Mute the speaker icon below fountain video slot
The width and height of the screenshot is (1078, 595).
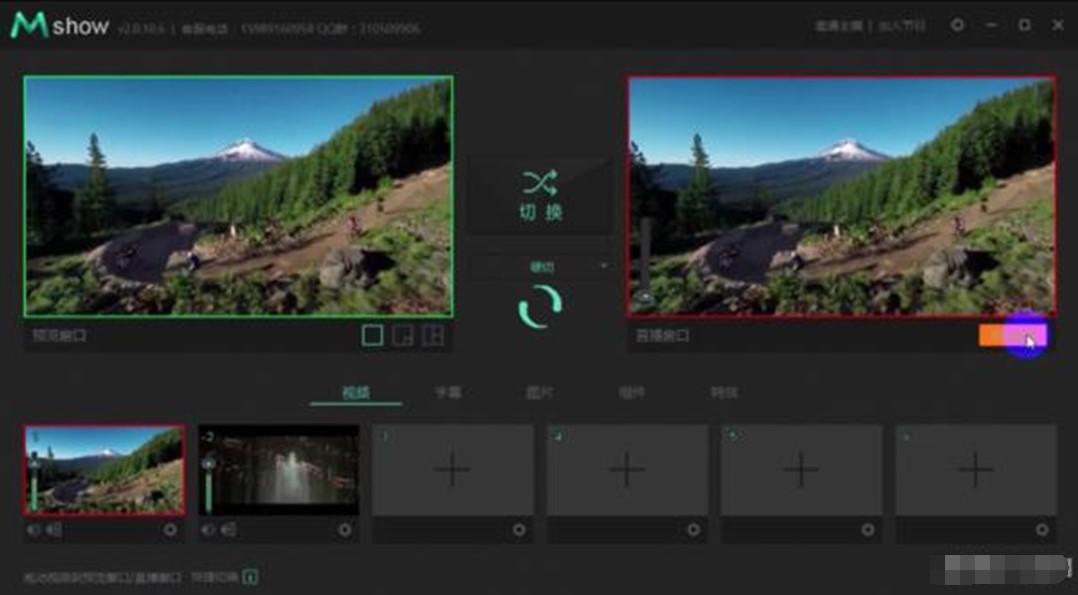(208, 530)
